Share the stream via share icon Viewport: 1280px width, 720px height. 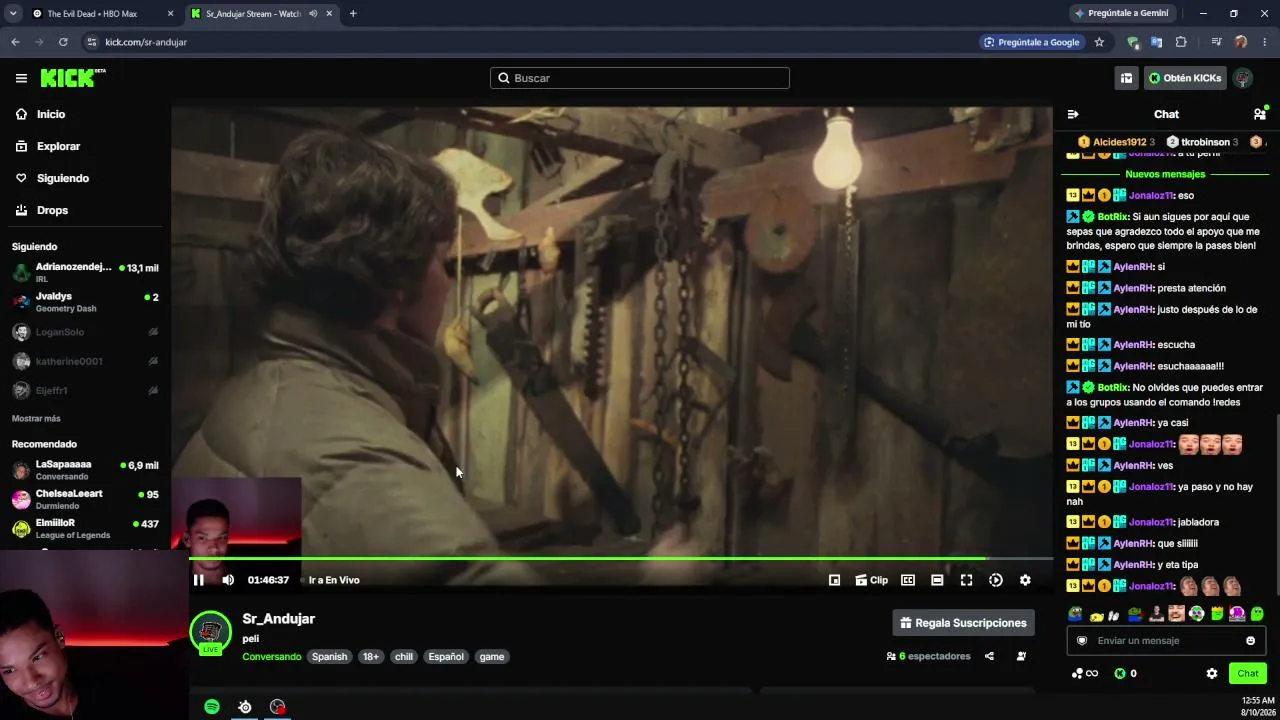click(989, 656)
